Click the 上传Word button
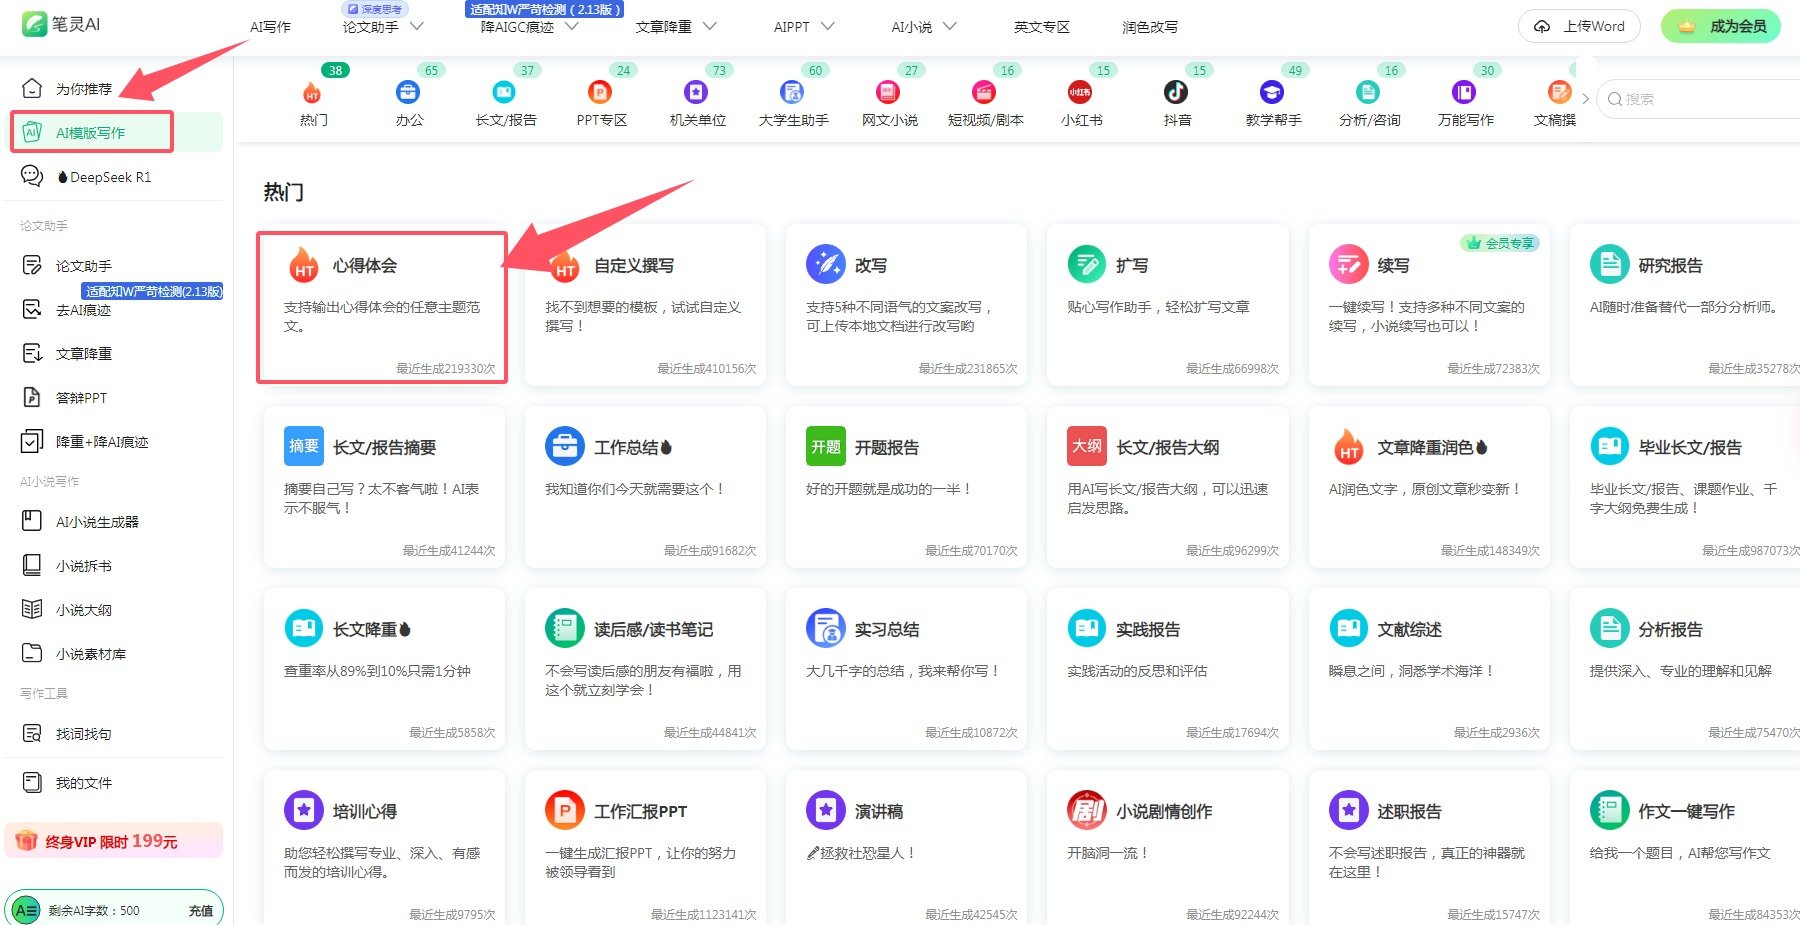Screen dimensions: 1800x925 [1579, 26]
